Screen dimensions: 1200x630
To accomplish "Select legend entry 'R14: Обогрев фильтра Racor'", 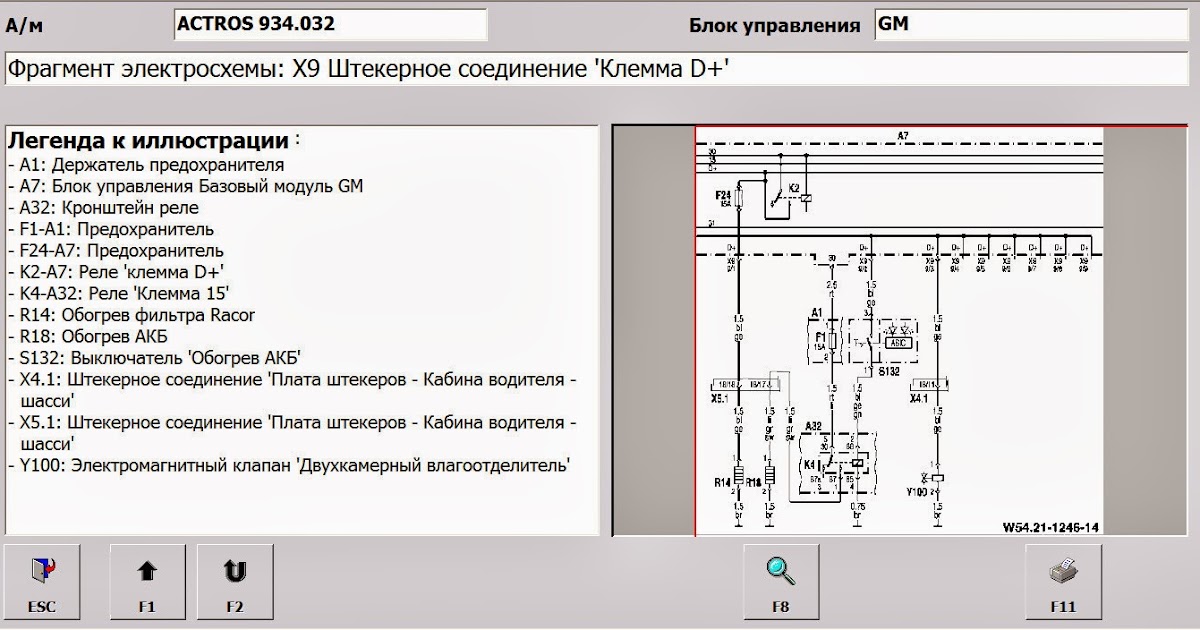I will (x=131, y=315).
